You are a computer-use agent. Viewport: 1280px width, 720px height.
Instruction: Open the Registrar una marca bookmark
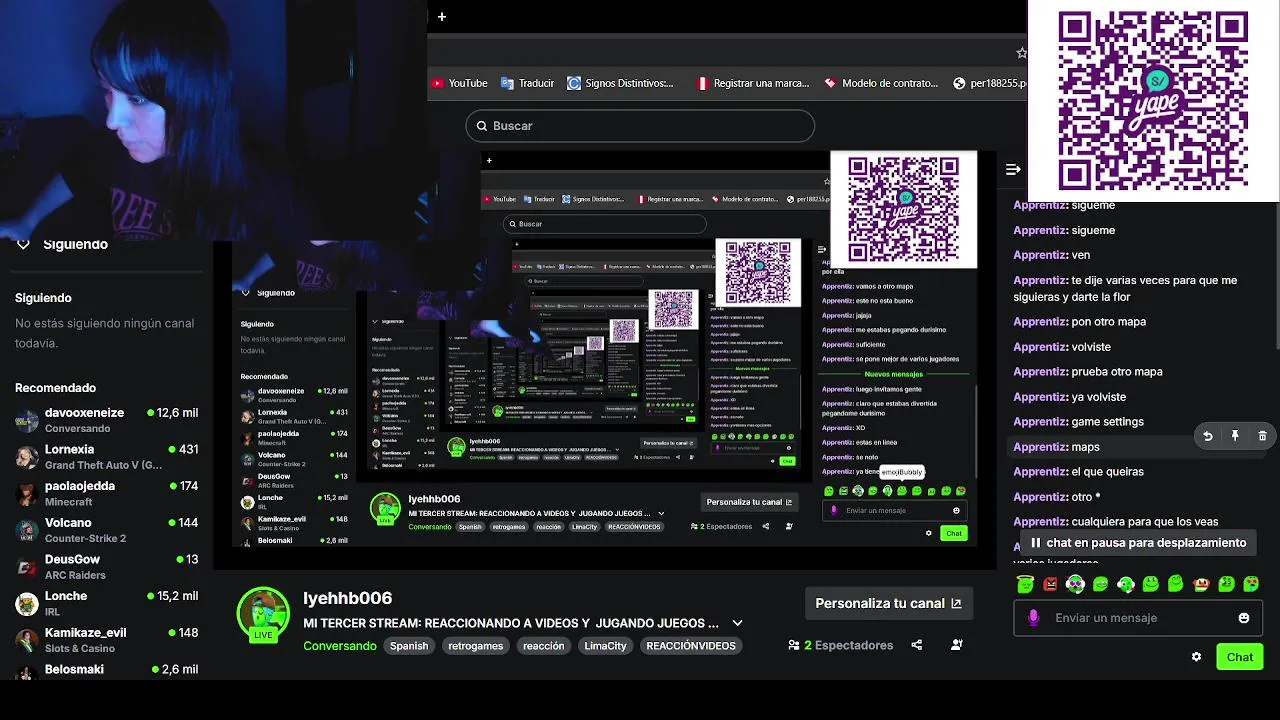(752, 83)
